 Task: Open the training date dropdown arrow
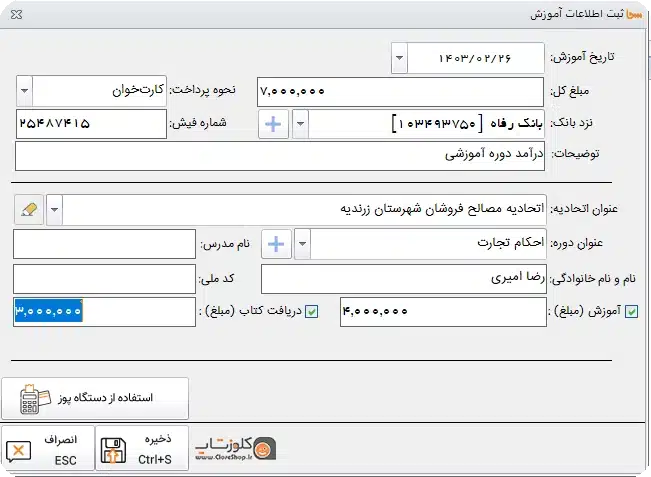(x=399, y=58)
